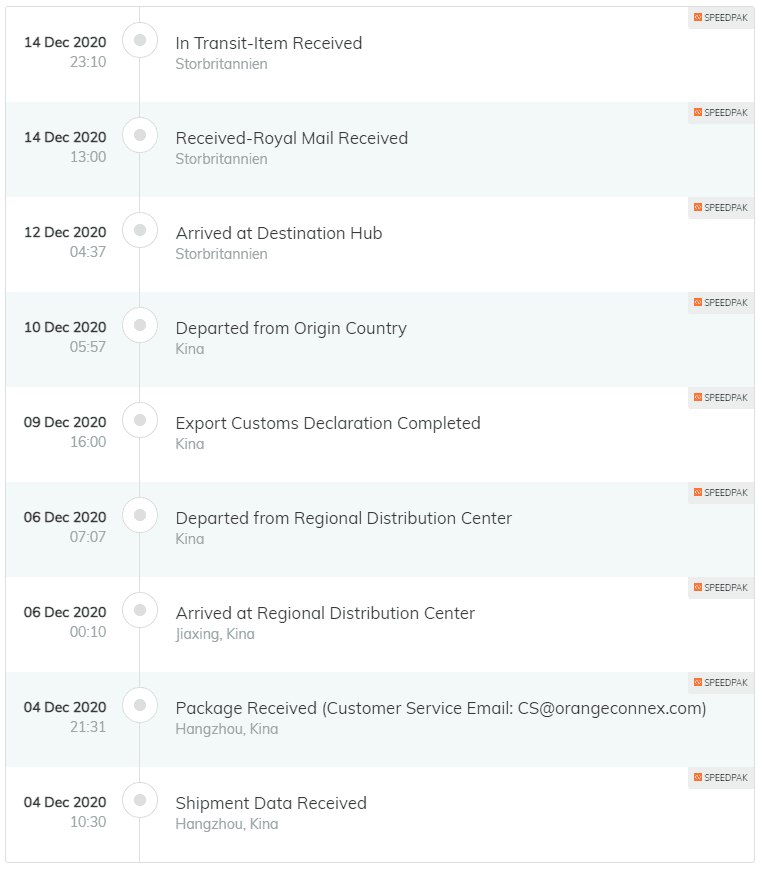Select timeline marker for 04 Dec 10:30 event

[140, 800]
